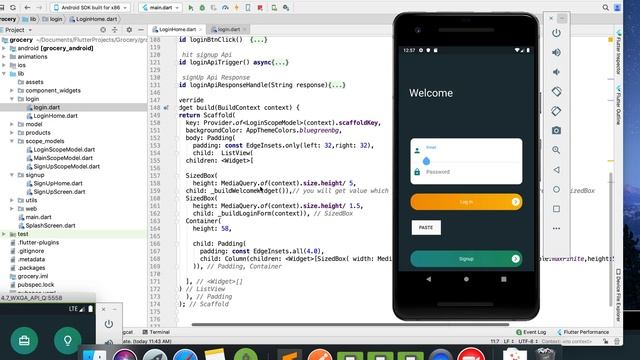Click the sync/refresh toolbar icon
Image resolution: width=640 pixels, height=360 pixels.
(13, 8)
